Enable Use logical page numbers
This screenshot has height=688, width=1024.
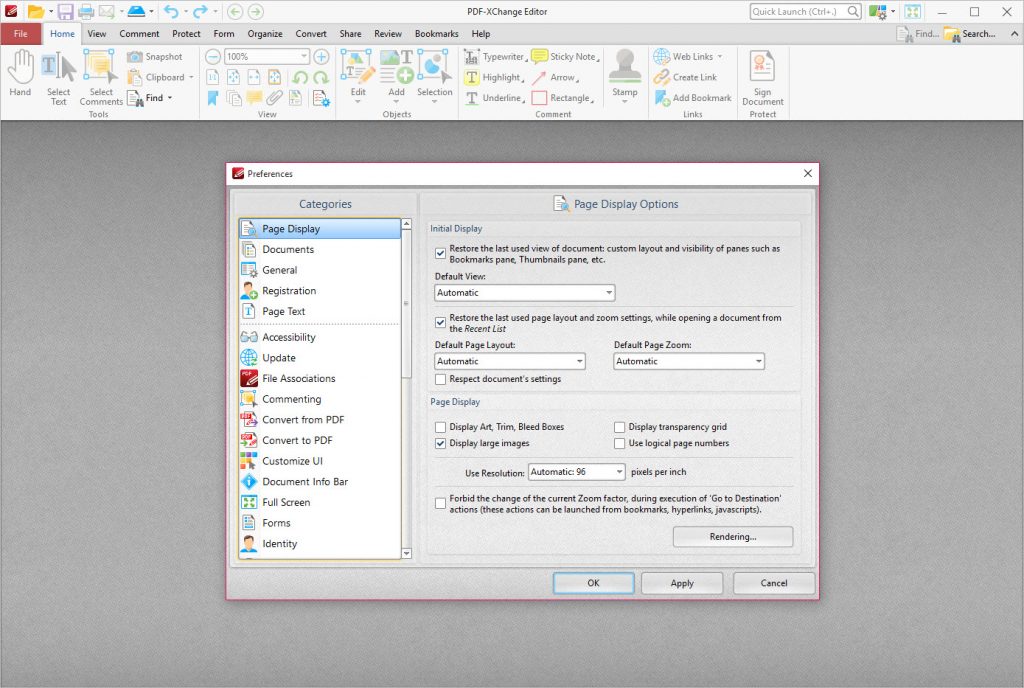pyautogui.click(x=620, y=443)
